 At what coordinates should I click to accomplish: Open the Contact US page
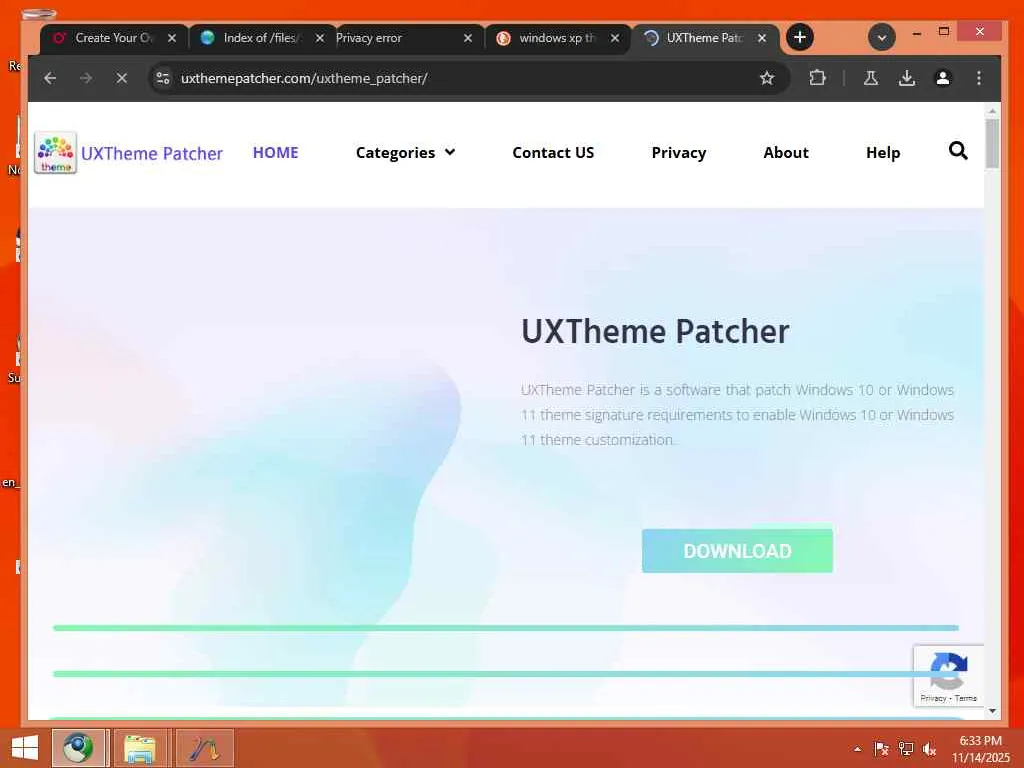[553, 152]
